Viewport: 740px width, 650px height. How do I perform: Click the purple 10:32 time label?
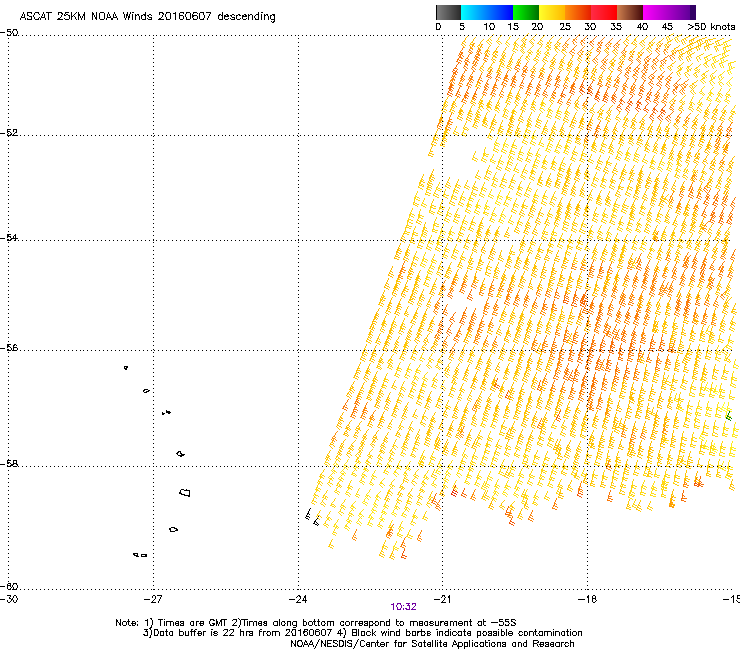coord(404,607)
